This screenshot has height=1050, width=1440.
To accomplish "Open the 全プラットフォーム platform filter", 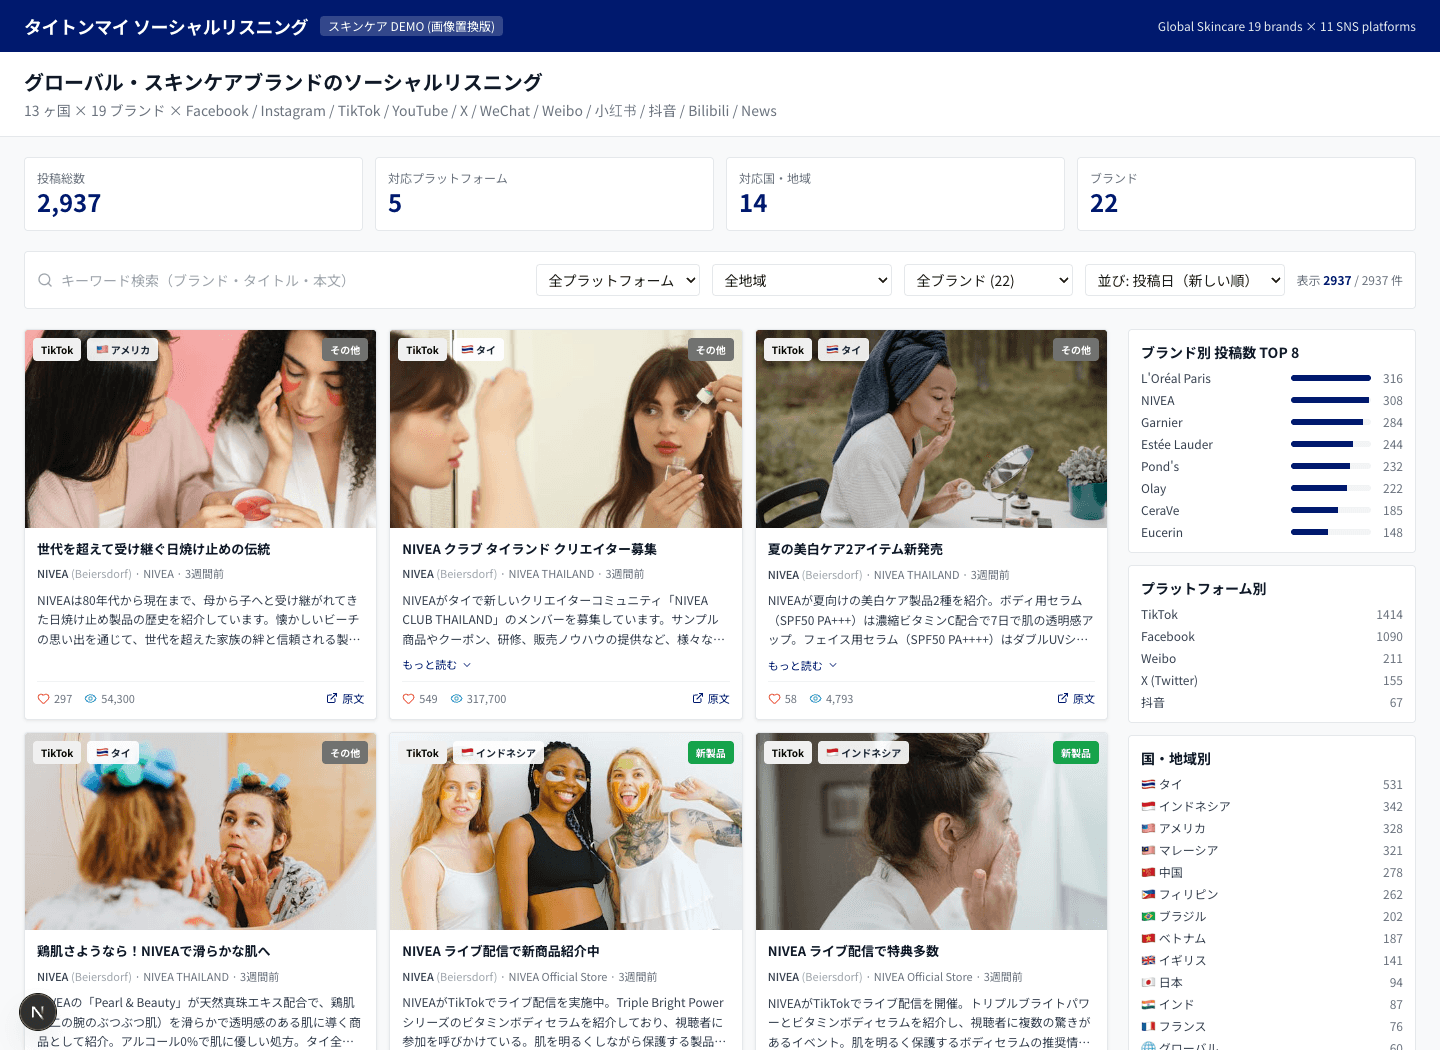I will [x=618, y=280].
